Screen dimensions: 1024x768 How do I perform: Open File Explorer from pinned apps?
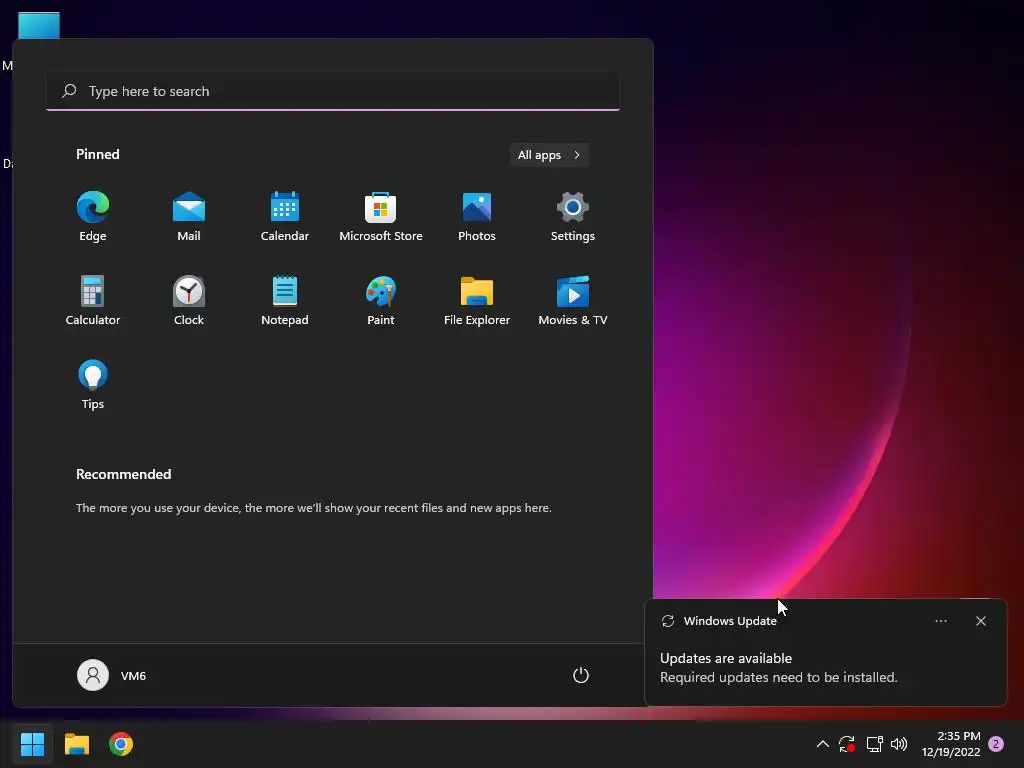click(477, 300)
